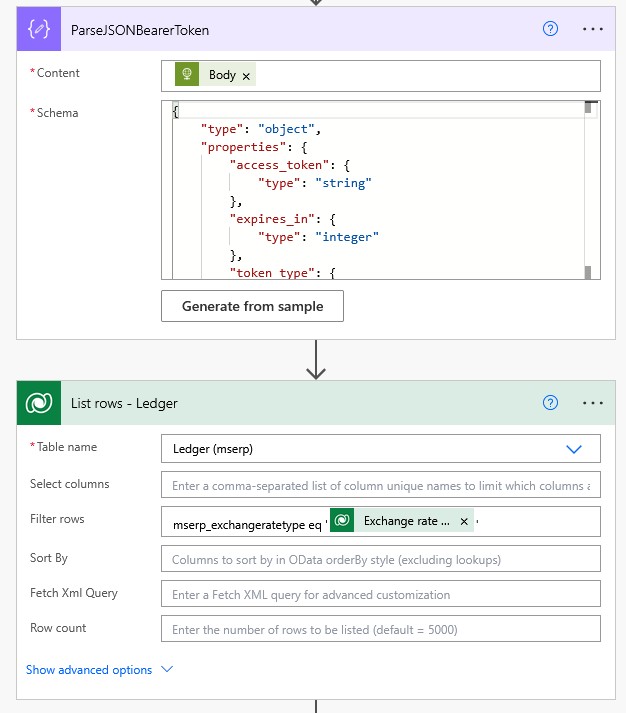The height and width of the screenshot is (713, 626).
Task: Expand Show advanced options
Action: 100,670
